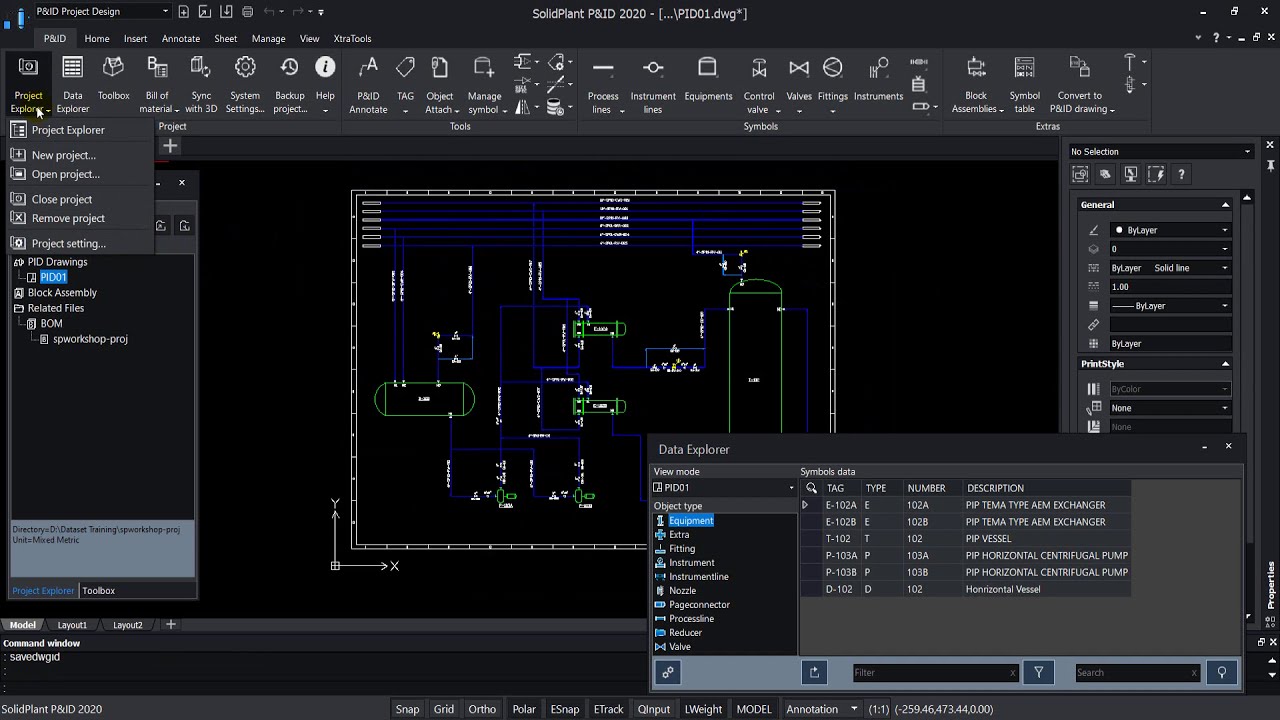This screenshot has height=720, width=1280.
Task: Click the Data Explorer filter funnel icon
Action: (1038, 673)
